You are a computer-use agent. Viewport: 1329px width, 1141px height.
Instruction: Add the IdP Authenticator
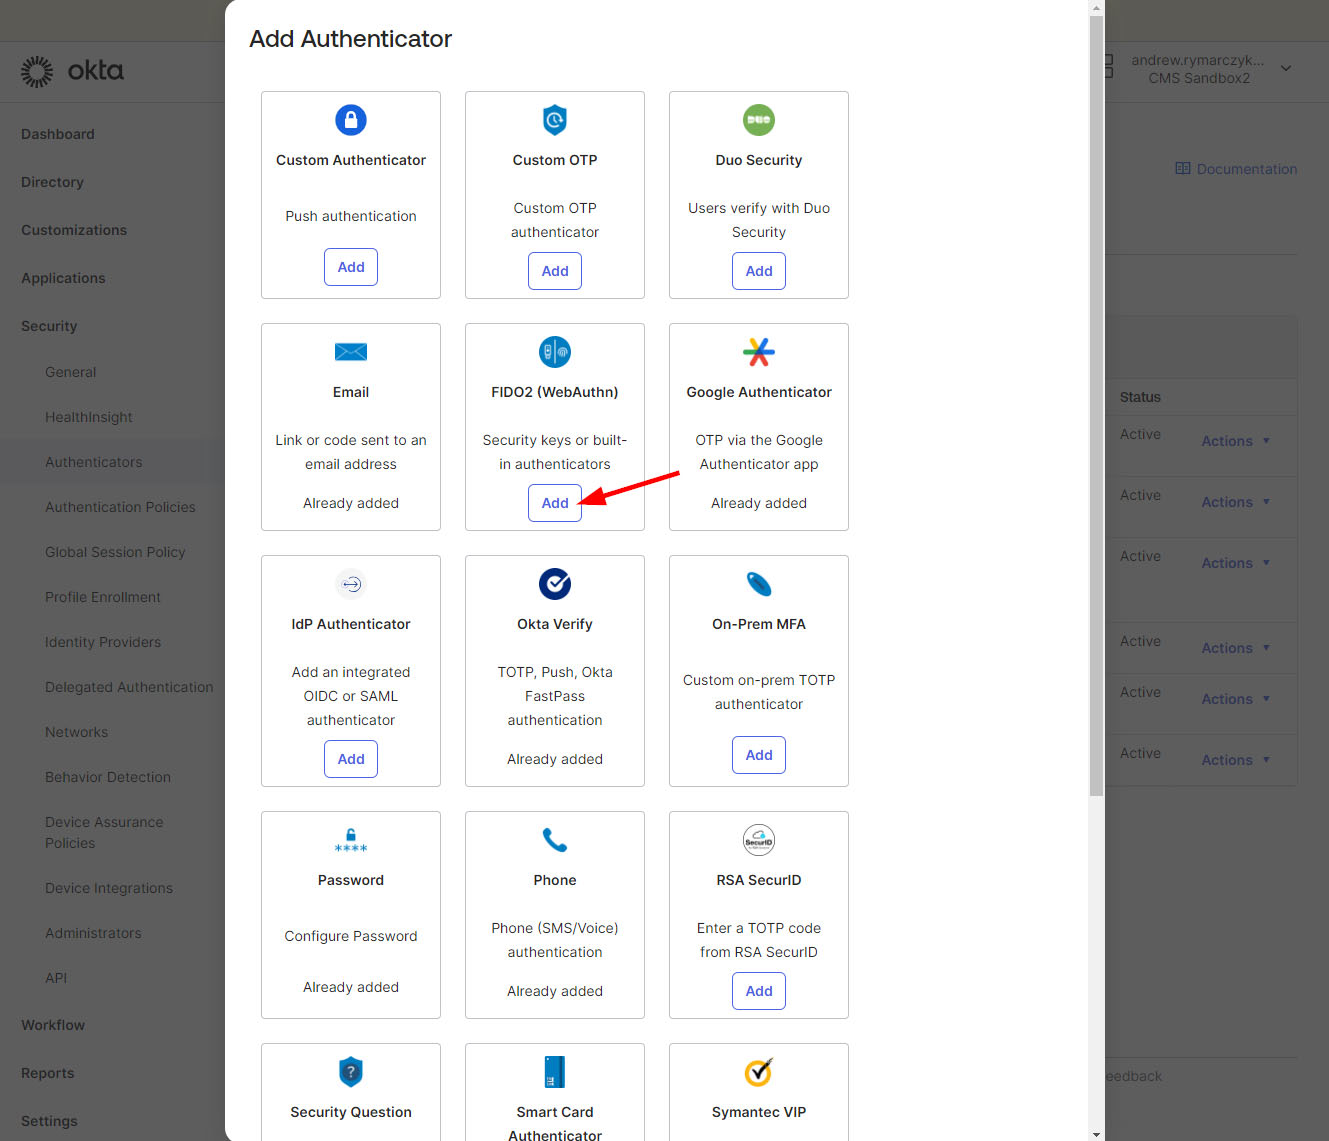click(350, 759)
